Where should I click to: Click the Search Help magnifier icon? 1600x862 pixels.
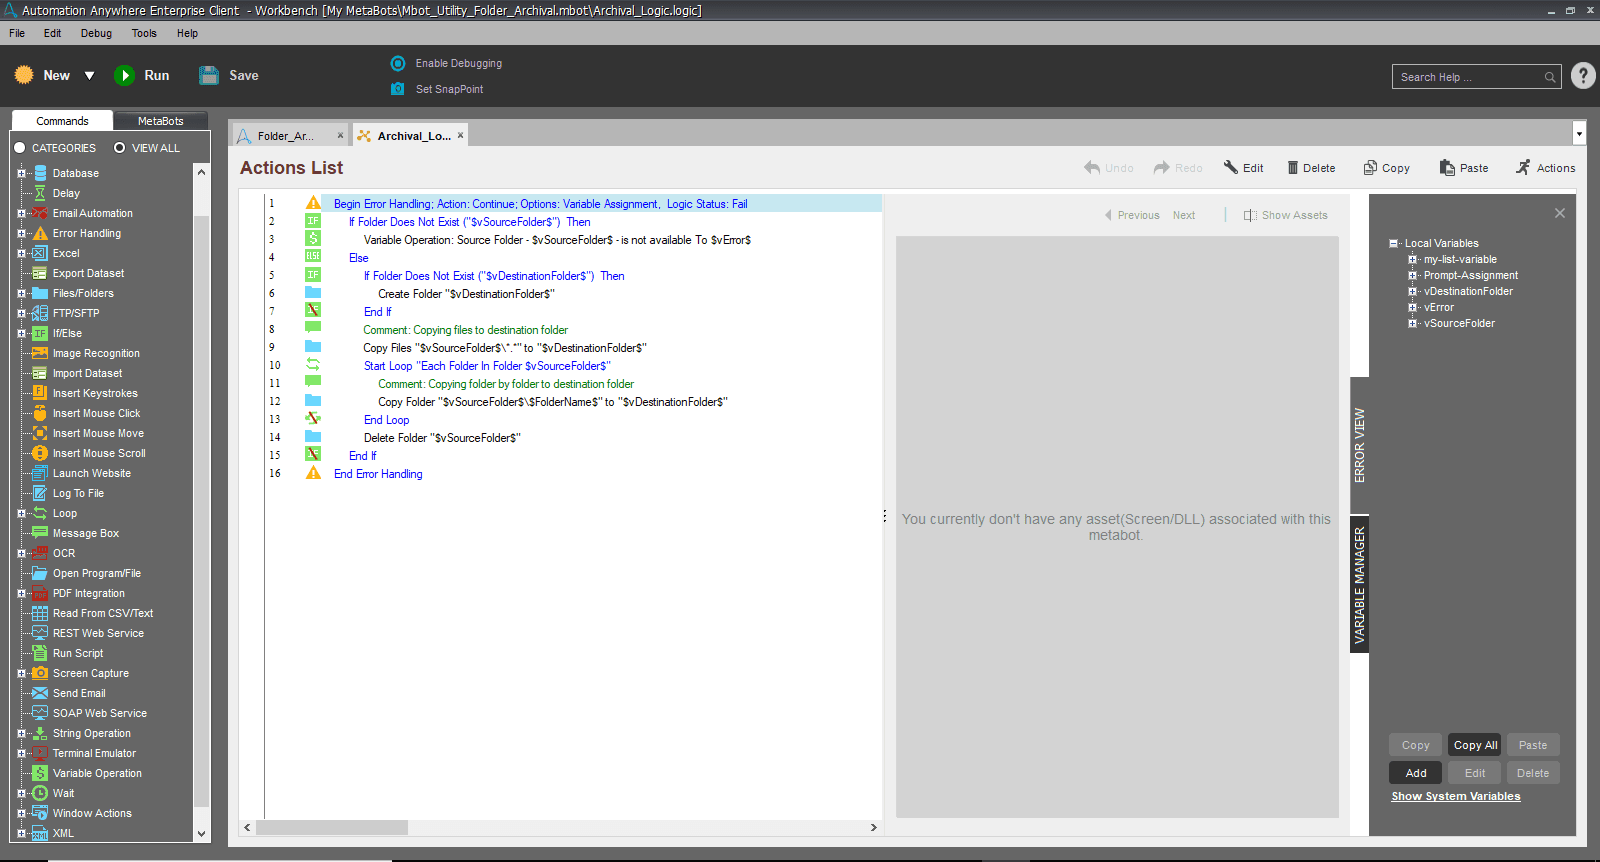pos(1550,77)
